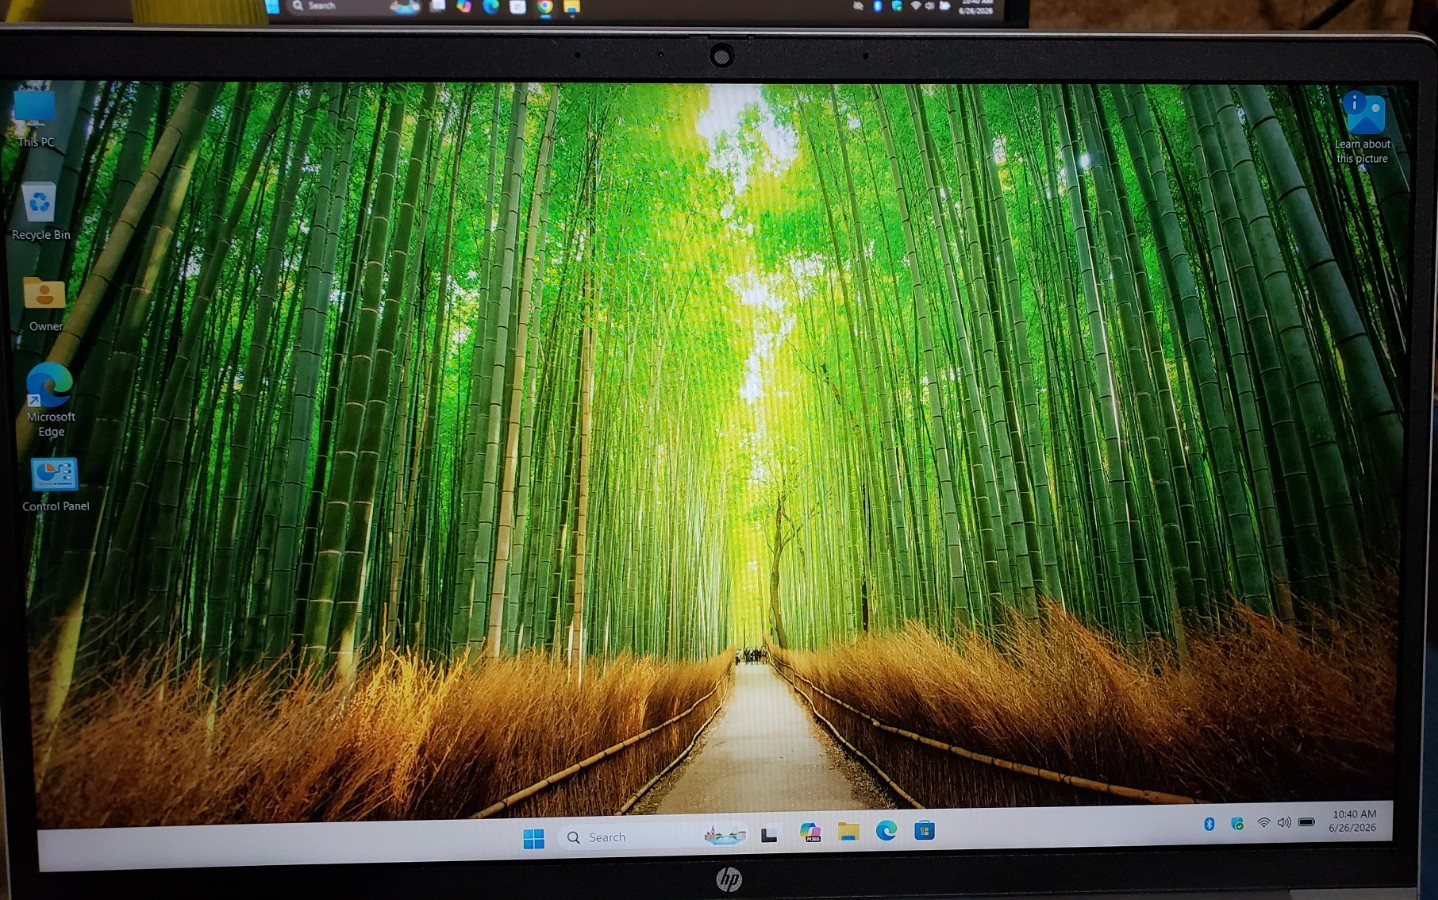Open the This PC desktop icon
This screenshot has width=1438, height=900.
pyautogui.click(x=35, y=118)
